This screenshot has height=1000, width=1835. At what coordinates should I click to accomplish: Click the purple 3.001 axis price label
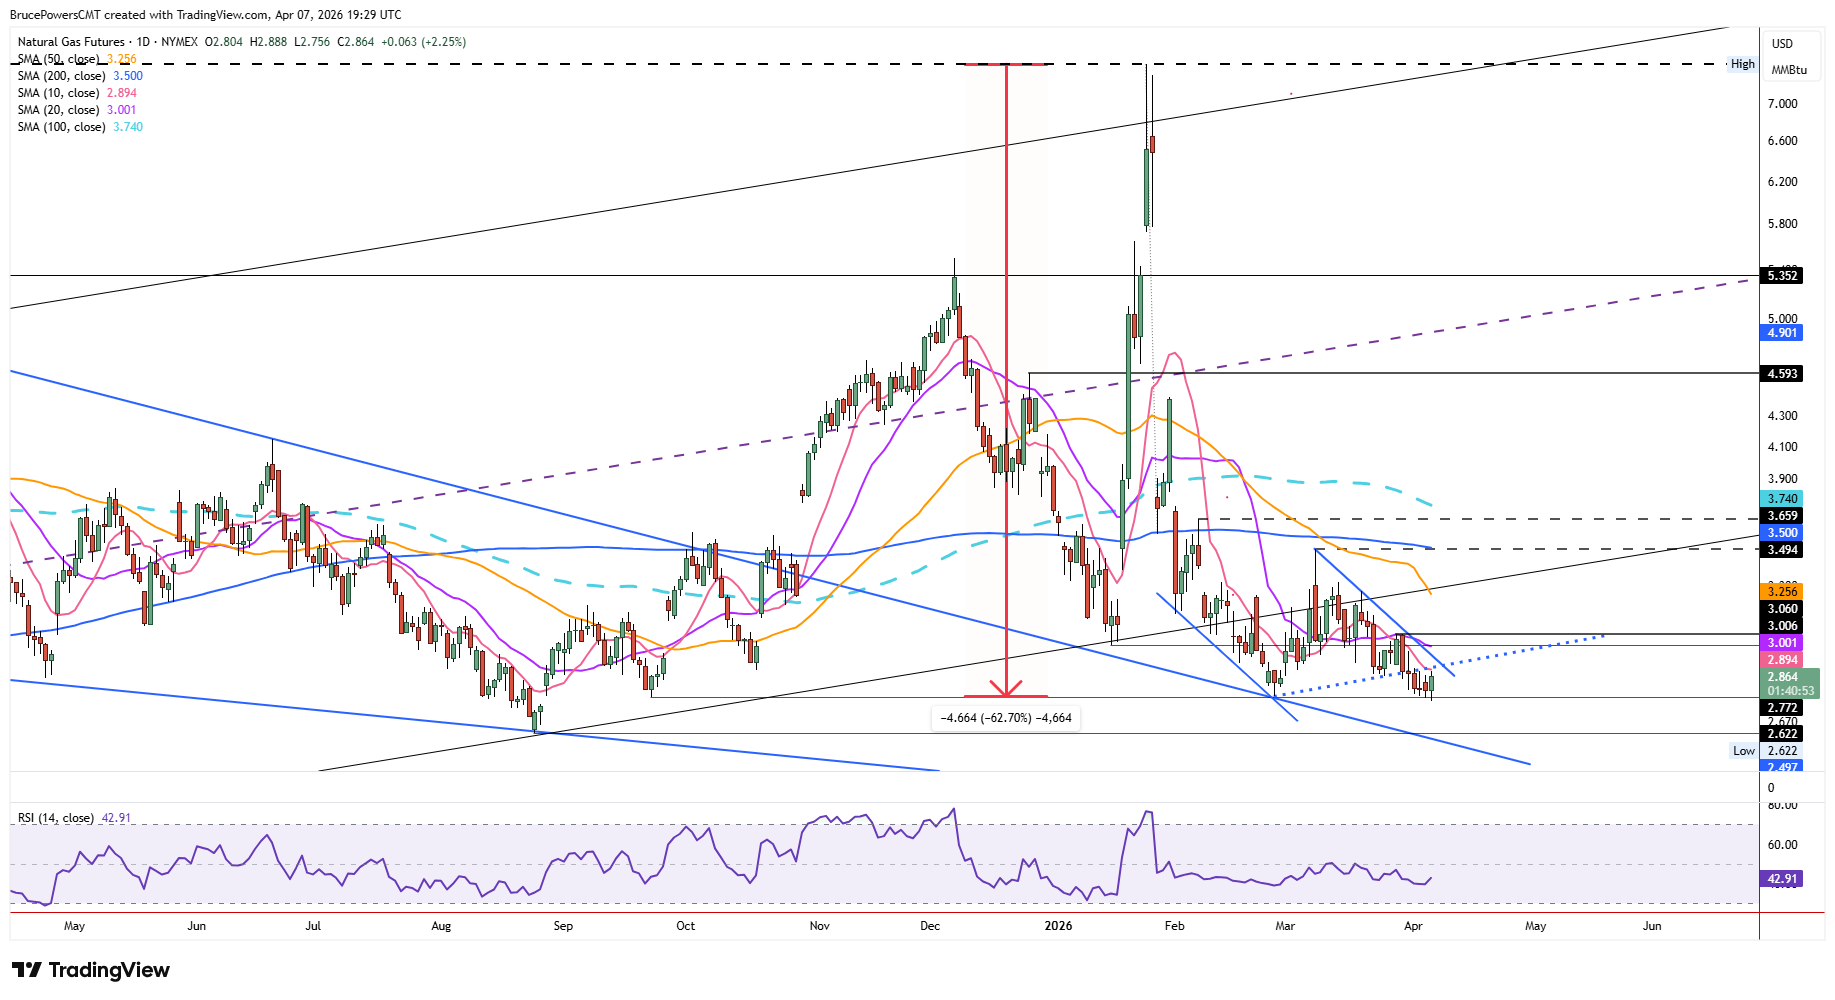(x=1782, y=643)
